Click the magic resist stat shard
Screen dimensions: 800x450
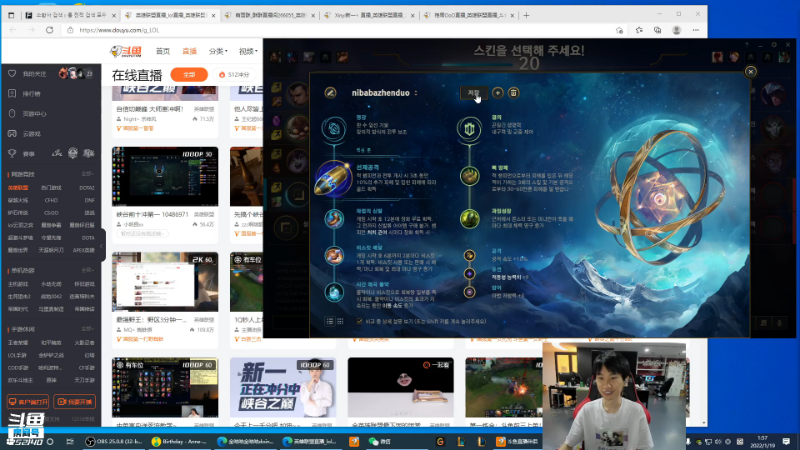click(x=469, y=292)
